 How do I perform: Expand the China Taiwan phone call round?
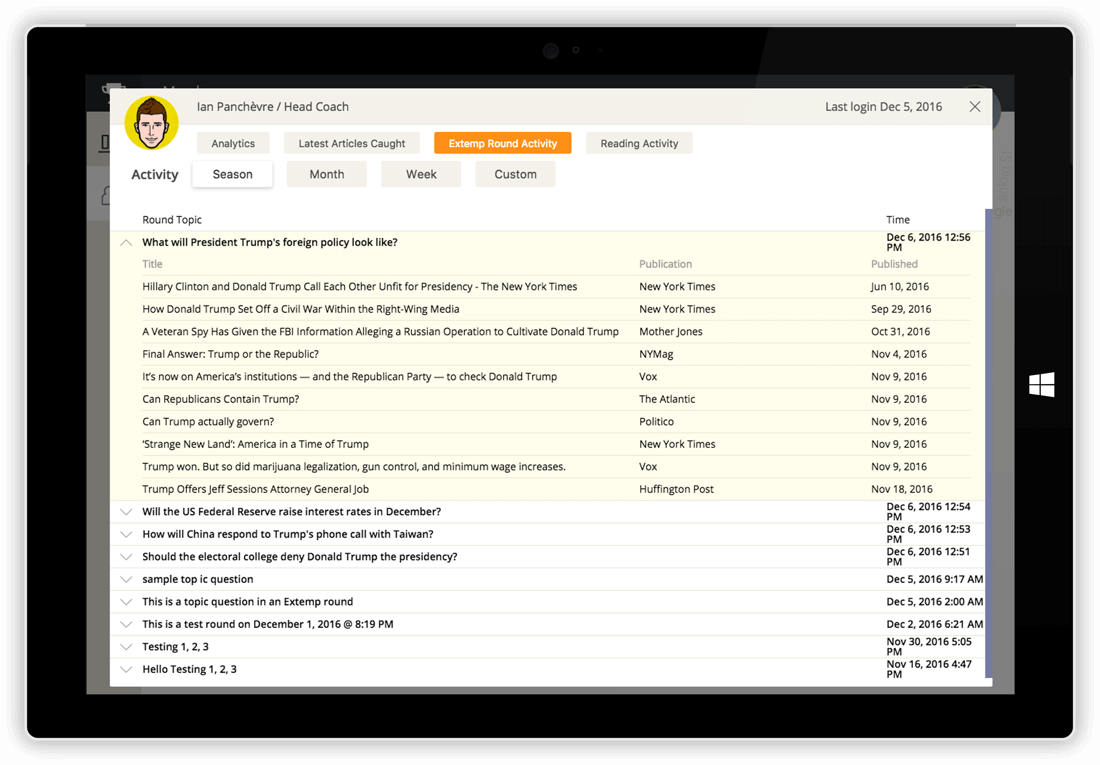click(x=126, y=534)
